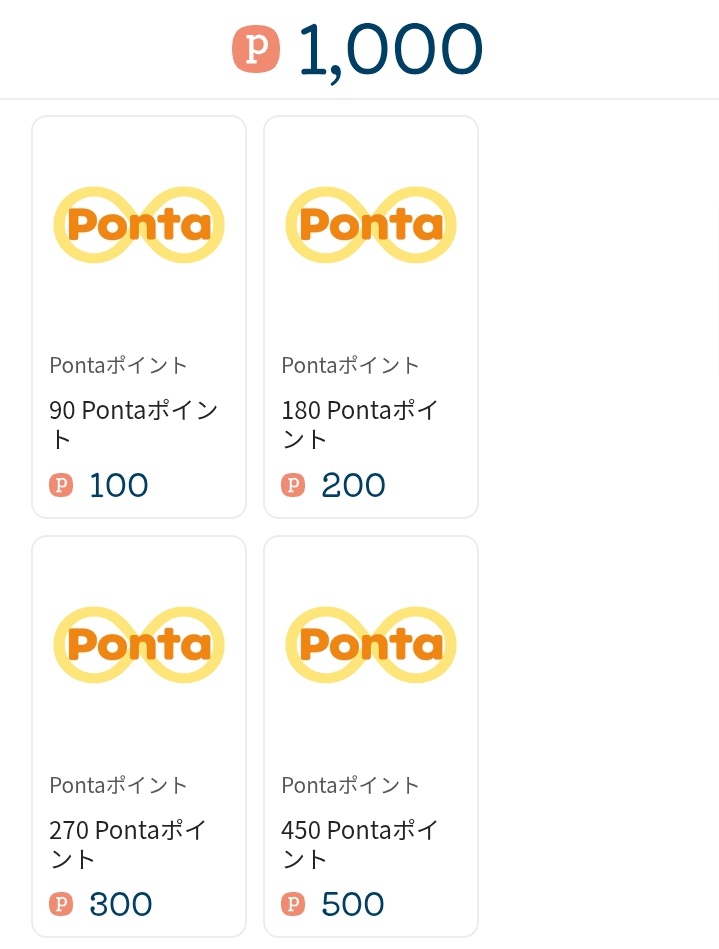The image size is (719, 949).
Task: Click the point coin icon beside 200
Action: 293,486
